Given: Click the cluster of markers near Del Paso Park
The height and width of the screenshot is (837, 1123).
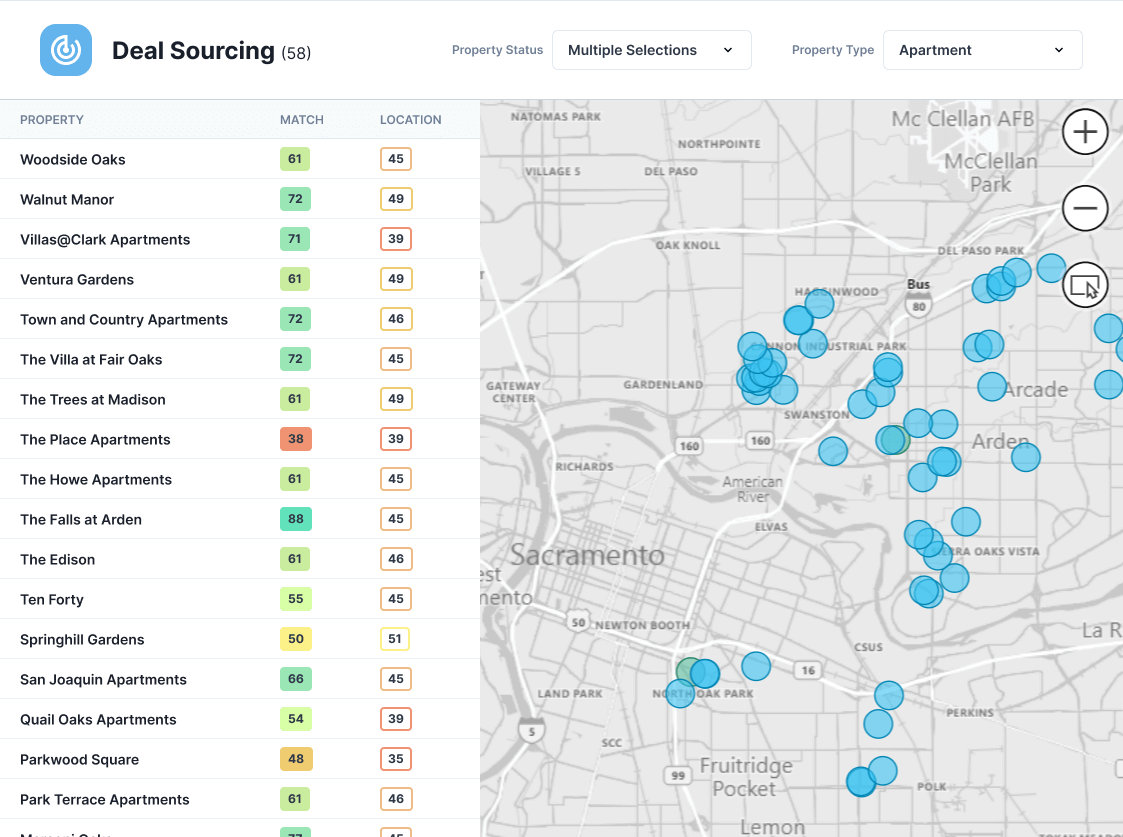Looking at the screenshot, I should pyautogui.click(x=1000, y=282).
